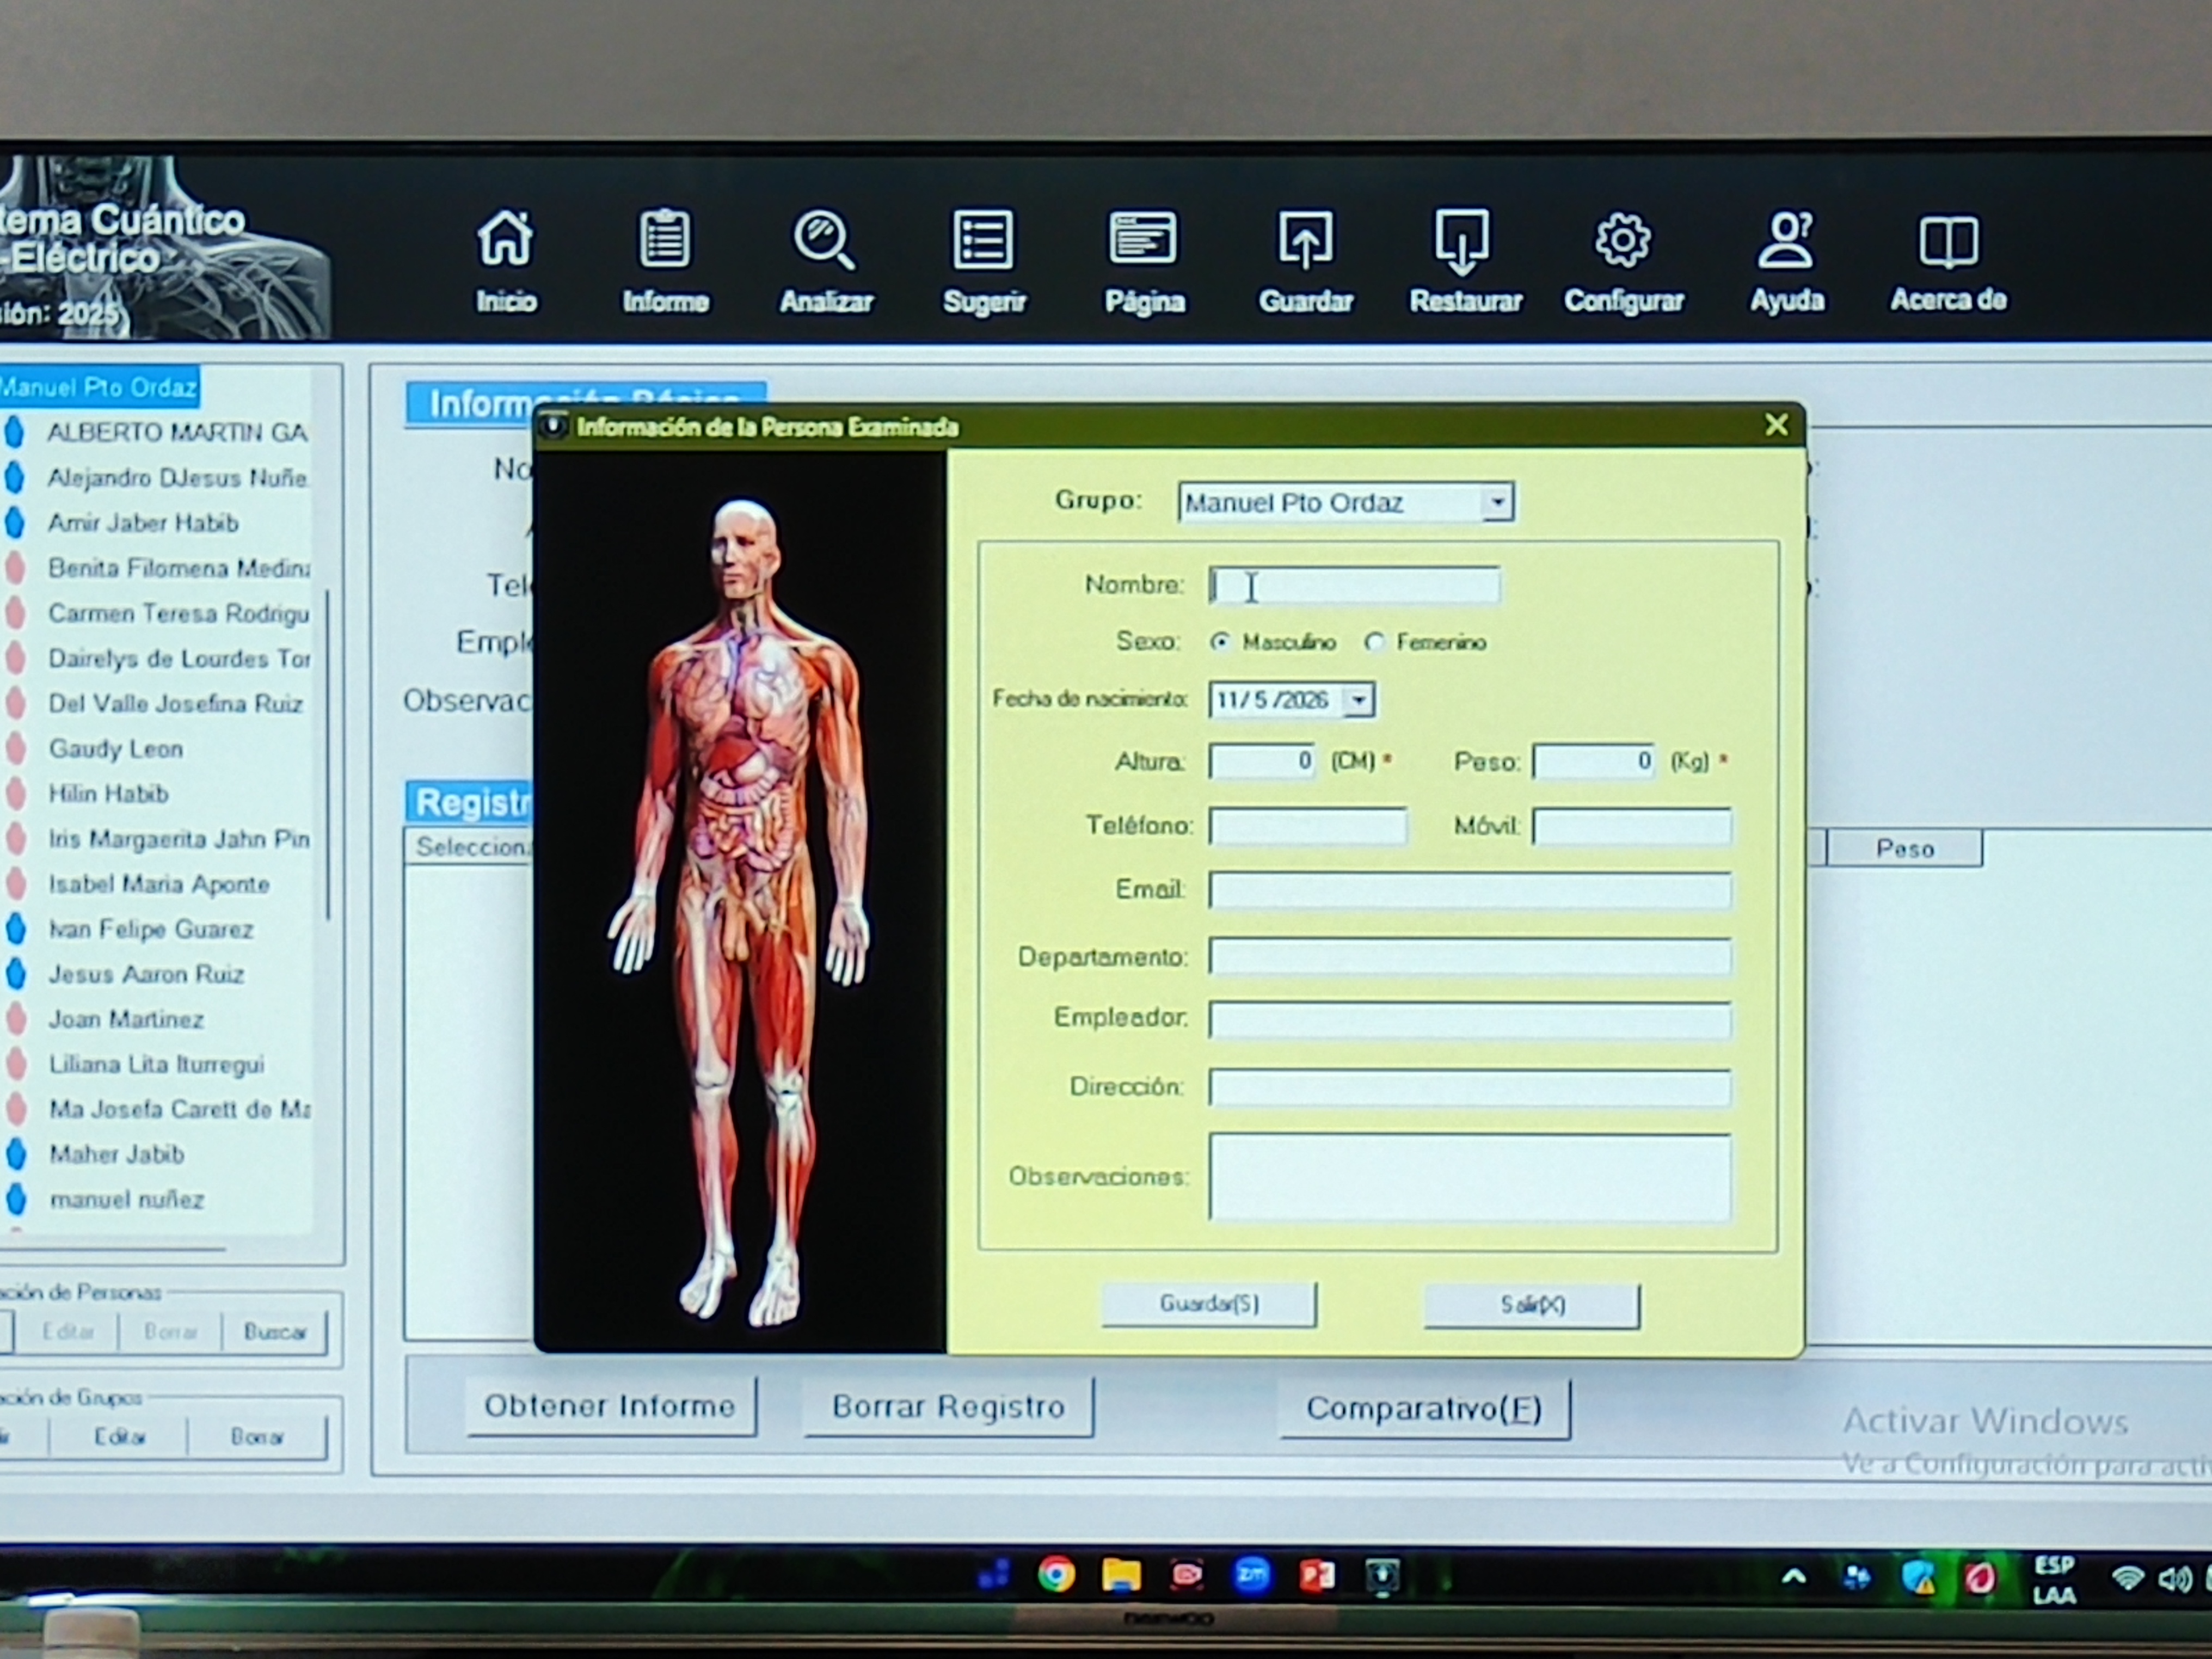Select Liliana Lita Iturregui in the list
The image size is (2212, 1659).
tap(157, 1064)
